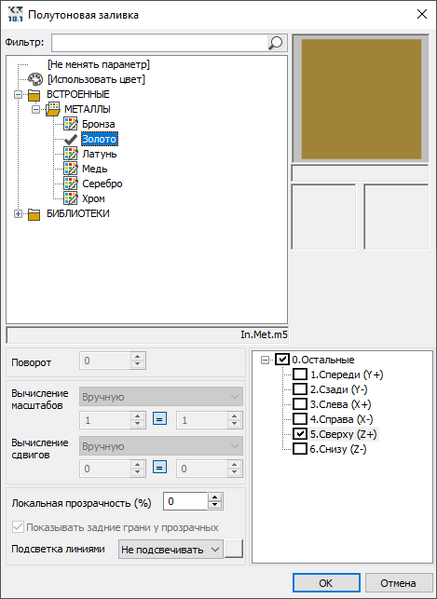Uncheck 5.Сверху (Z+) checkbox
The image size is (437, 599).
(x=300, y=434)
